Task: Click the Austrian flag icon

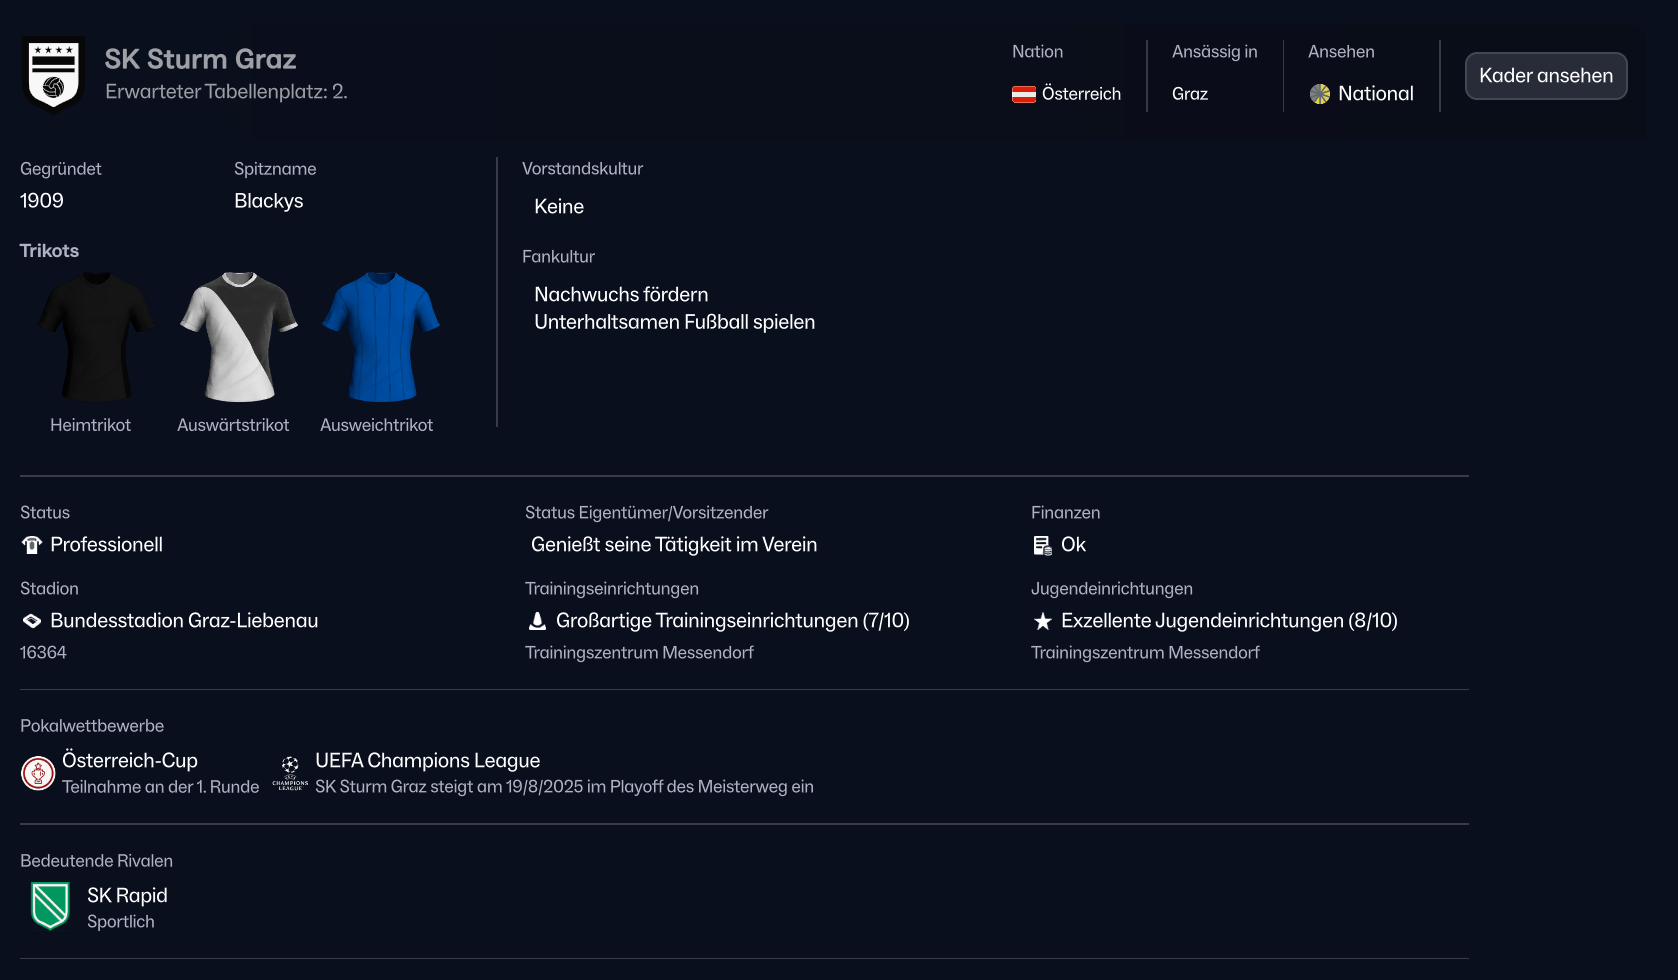Action: coord(1023,94)
